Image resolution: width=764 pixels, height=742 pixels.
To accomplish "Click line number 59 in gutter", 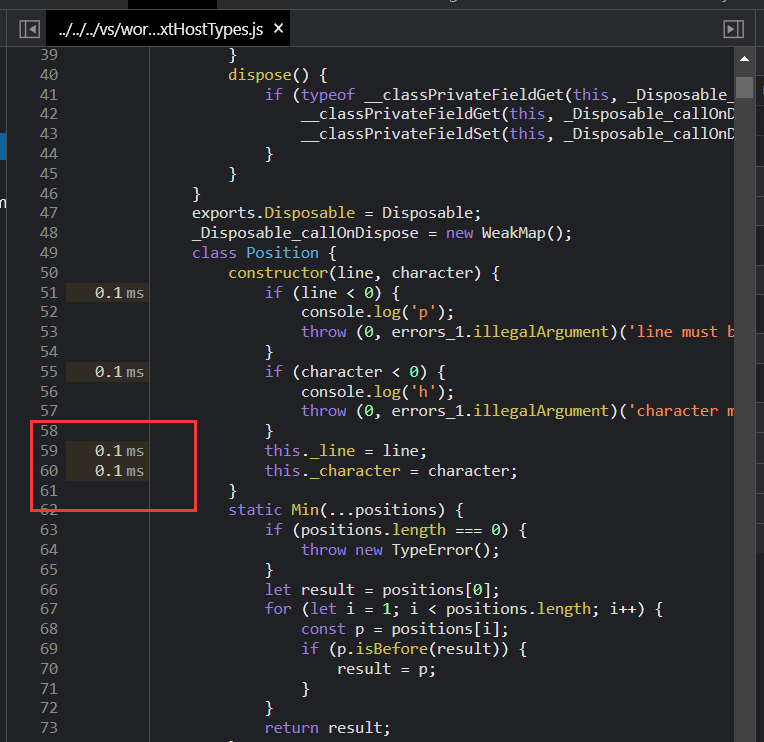I will click(49, 451).
